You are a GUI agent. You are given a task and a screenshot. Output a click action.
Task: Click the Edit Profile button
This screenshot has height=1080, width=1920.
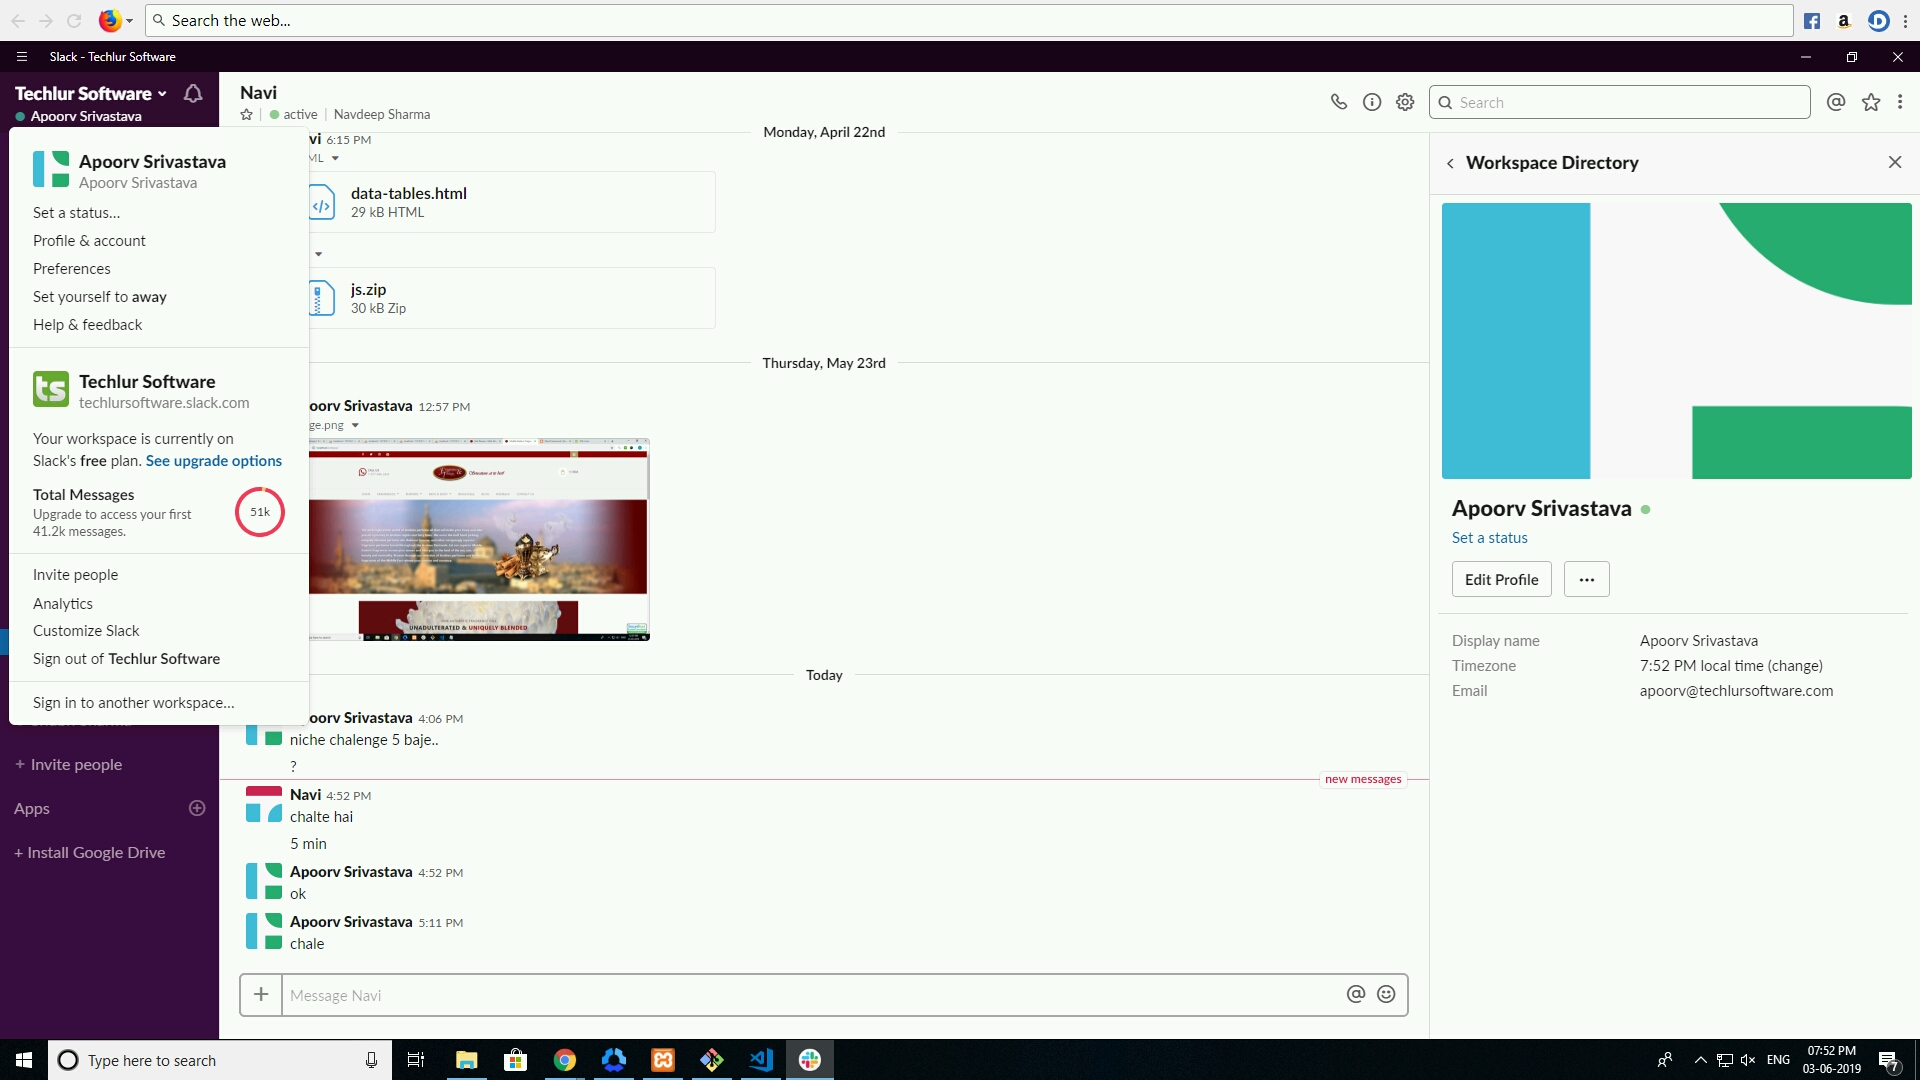coord(1501,580)
